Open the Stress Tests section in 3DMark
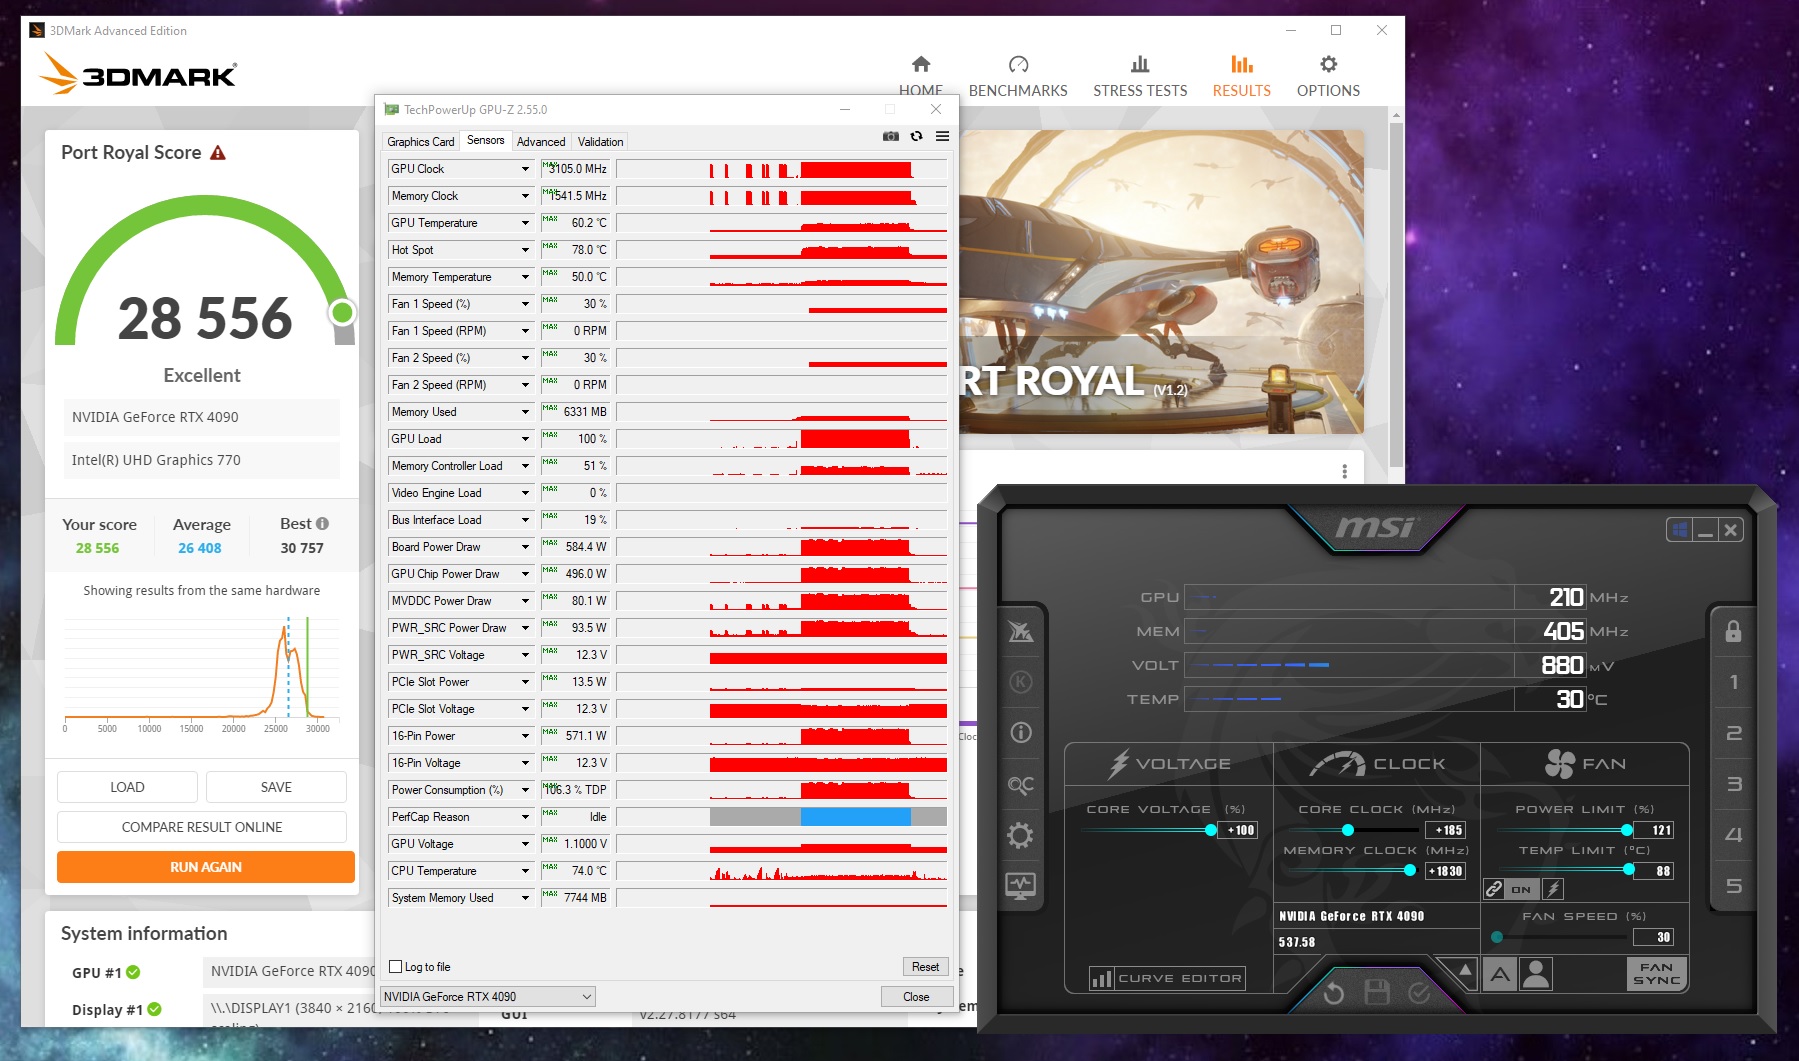Viewport: 1799px width, 1061px height. coord(1140,77)
